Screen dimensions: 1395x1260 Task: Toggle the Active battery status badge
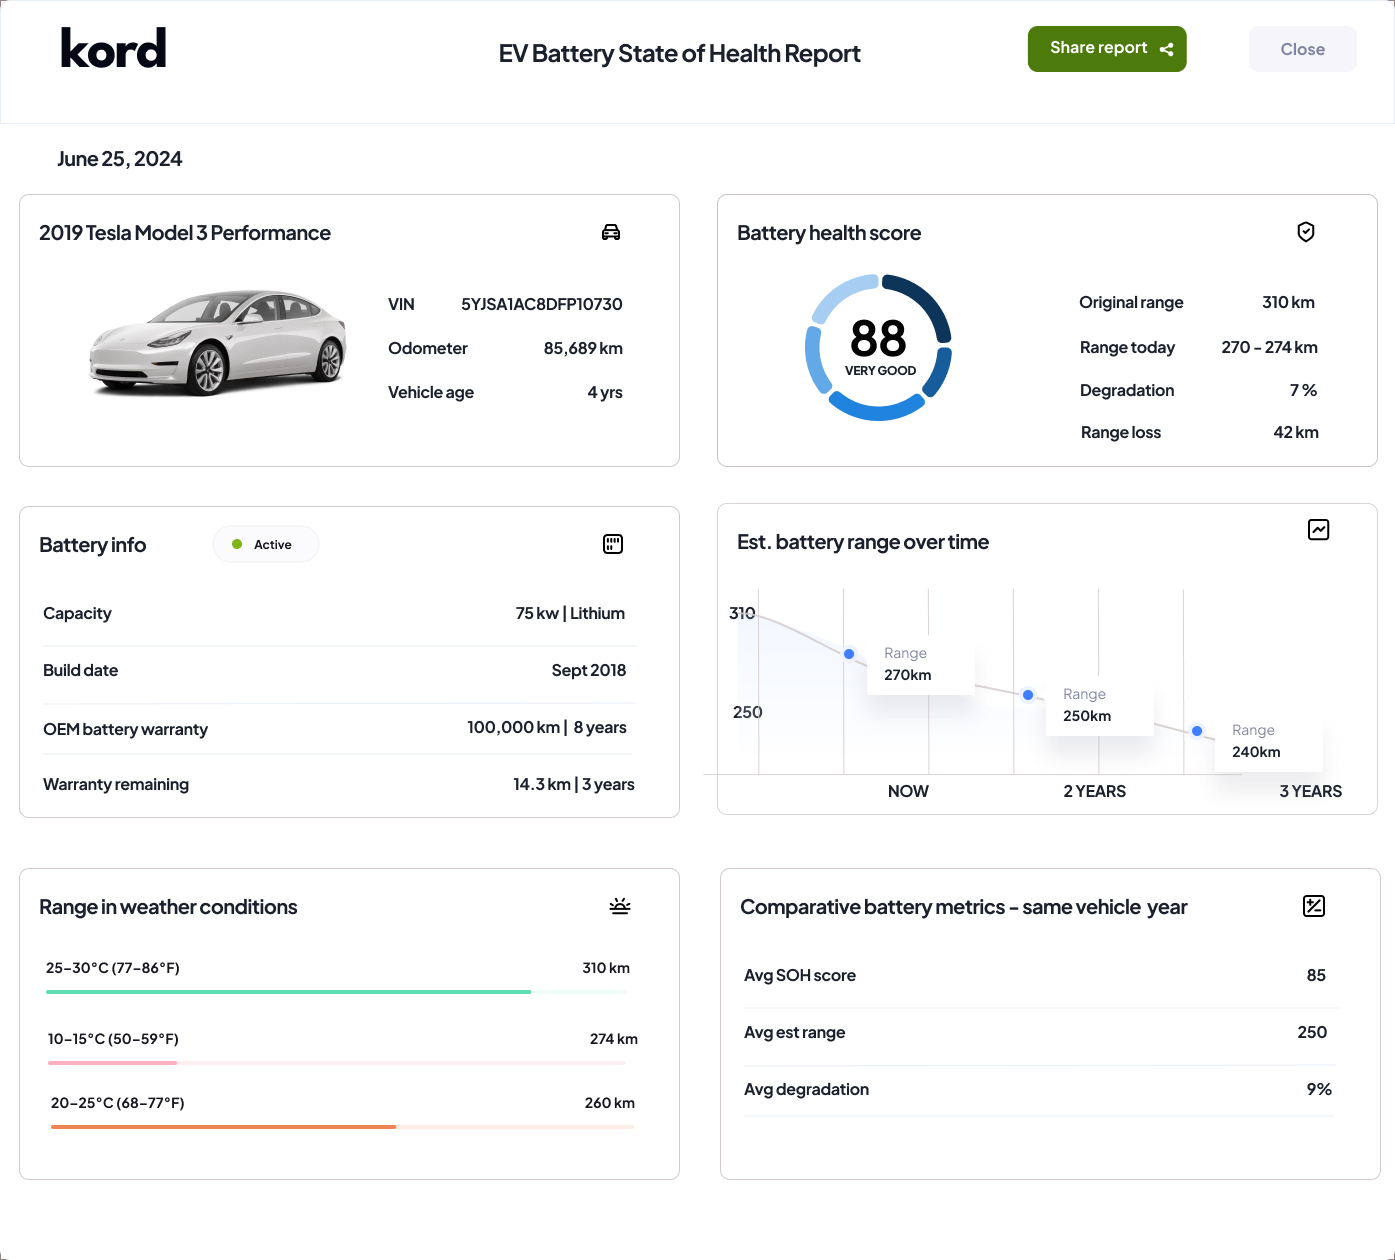pyautogui.click(x=265, y=544)
